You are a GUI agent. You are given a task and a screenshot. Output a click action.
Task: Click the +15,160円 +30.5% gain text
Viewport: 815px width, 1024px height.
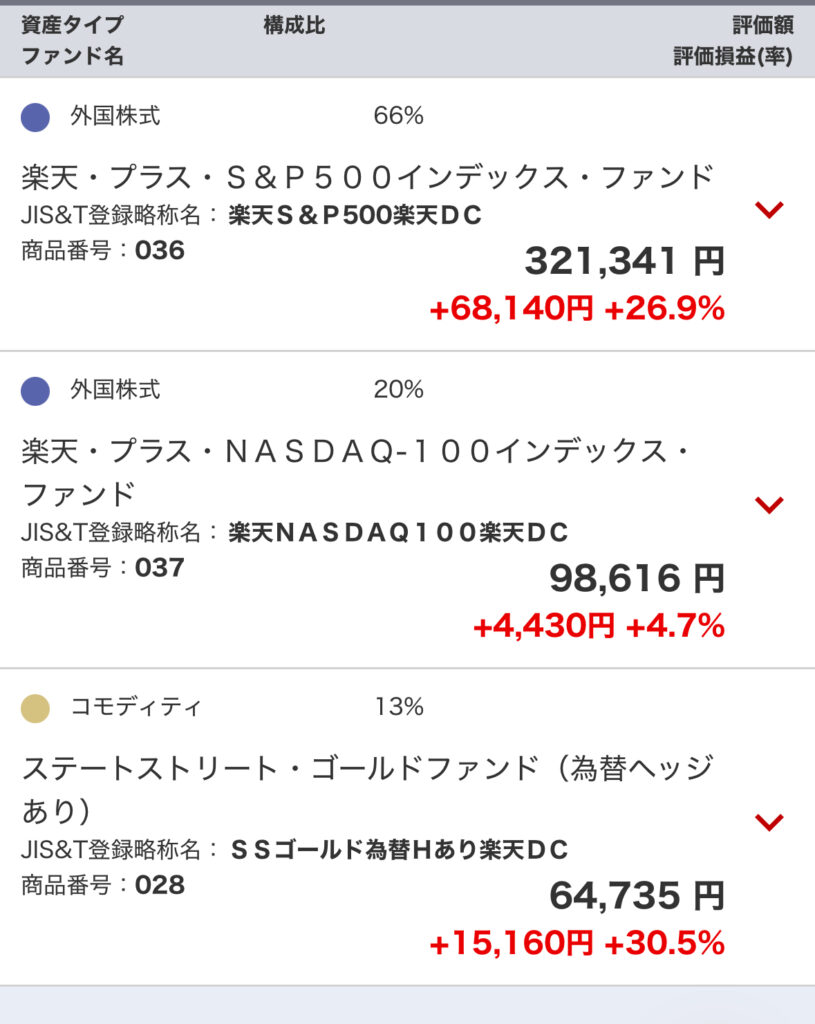coord(576,943)
